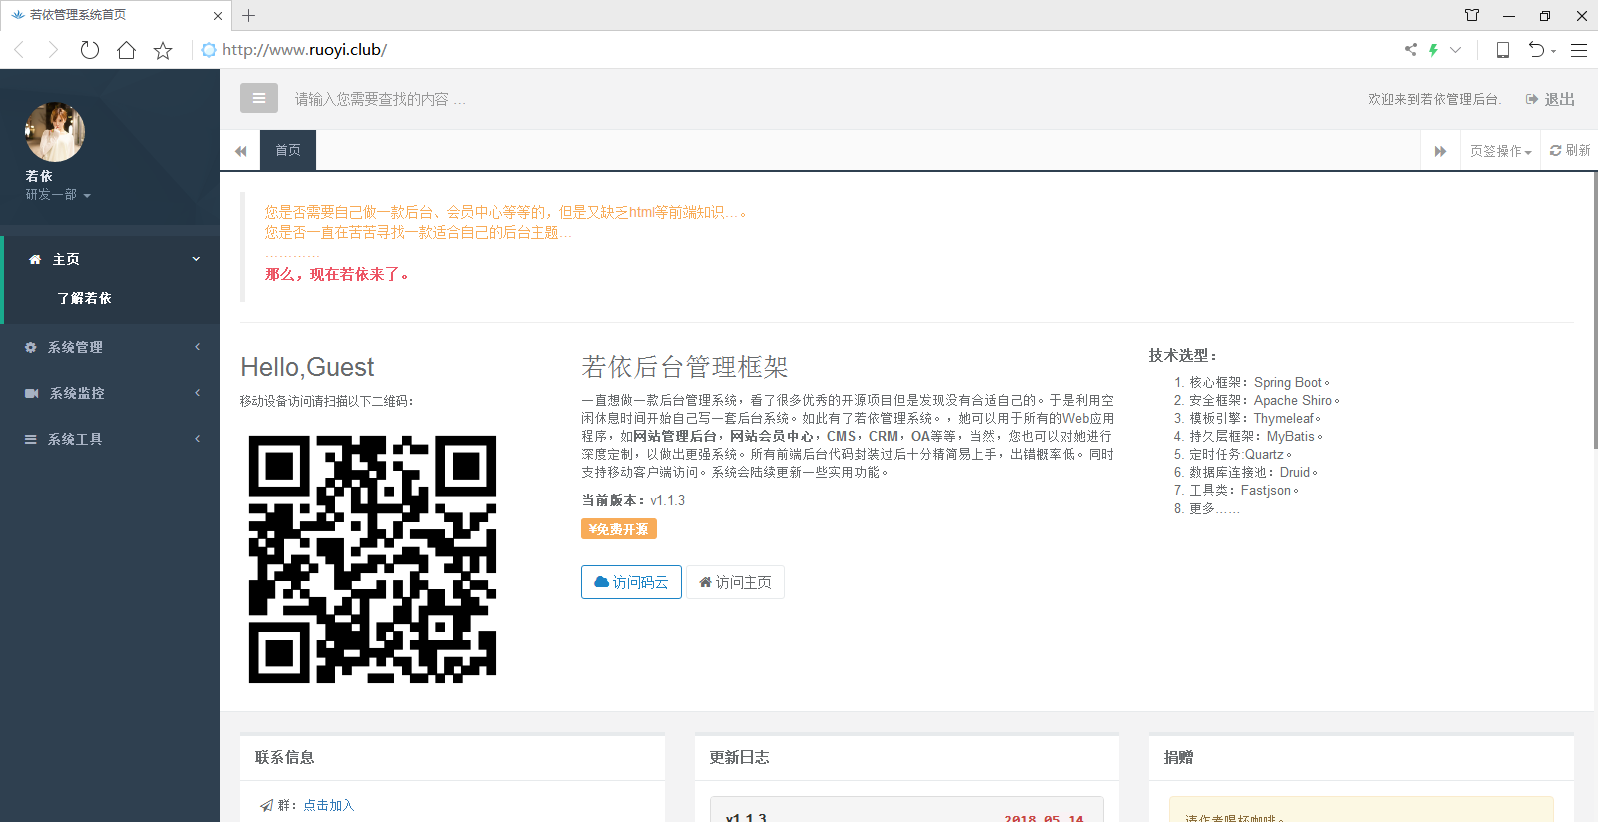
Task: Open the skin shirt icon in title bar
Action: pos(1472,15)
